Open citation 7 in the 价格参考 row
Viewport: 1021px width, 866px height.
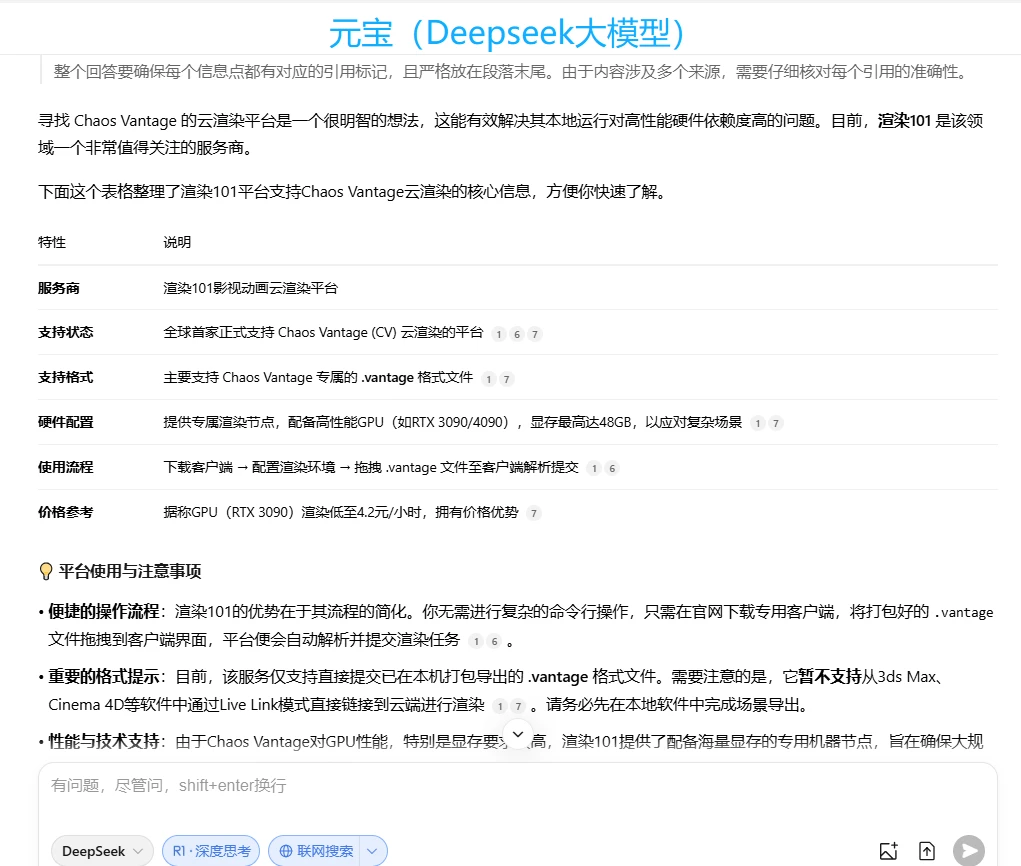coord(533,513)
